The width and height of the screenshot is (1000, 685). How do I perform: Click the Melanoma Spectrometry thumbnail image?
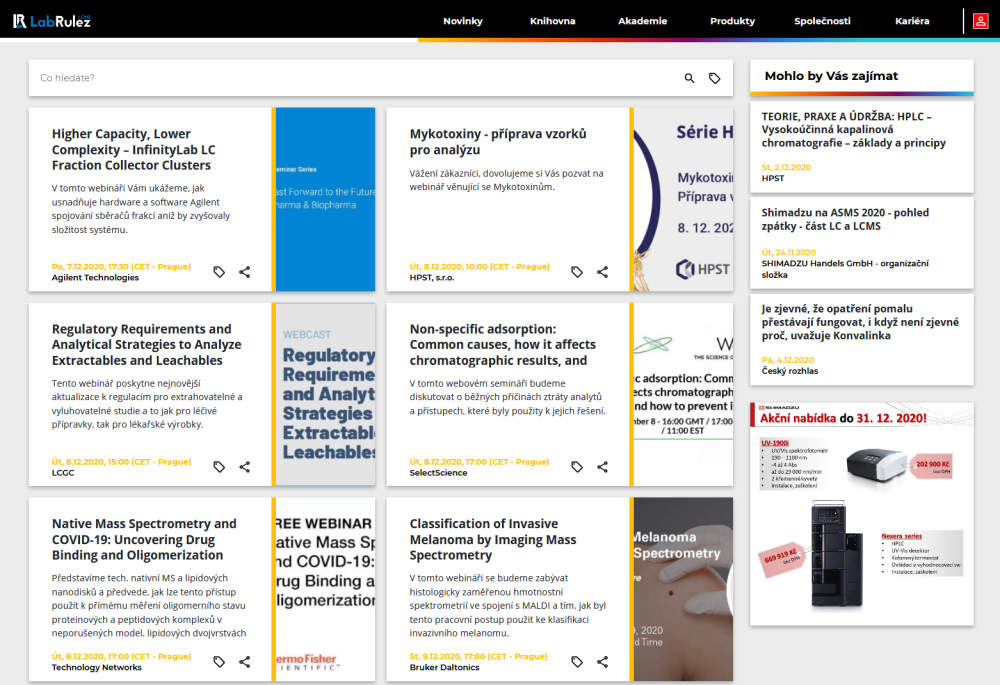click(x=683, y=589)
